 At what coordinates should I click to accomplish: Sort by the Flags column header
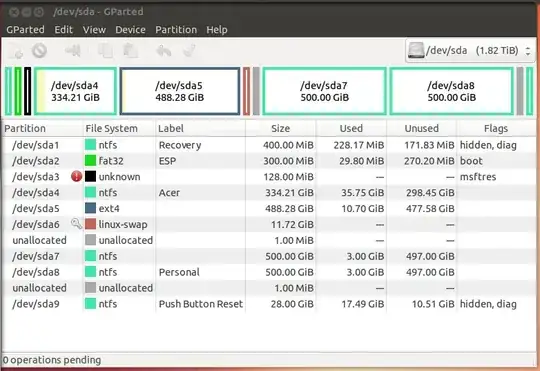click(x=496, y=128)
